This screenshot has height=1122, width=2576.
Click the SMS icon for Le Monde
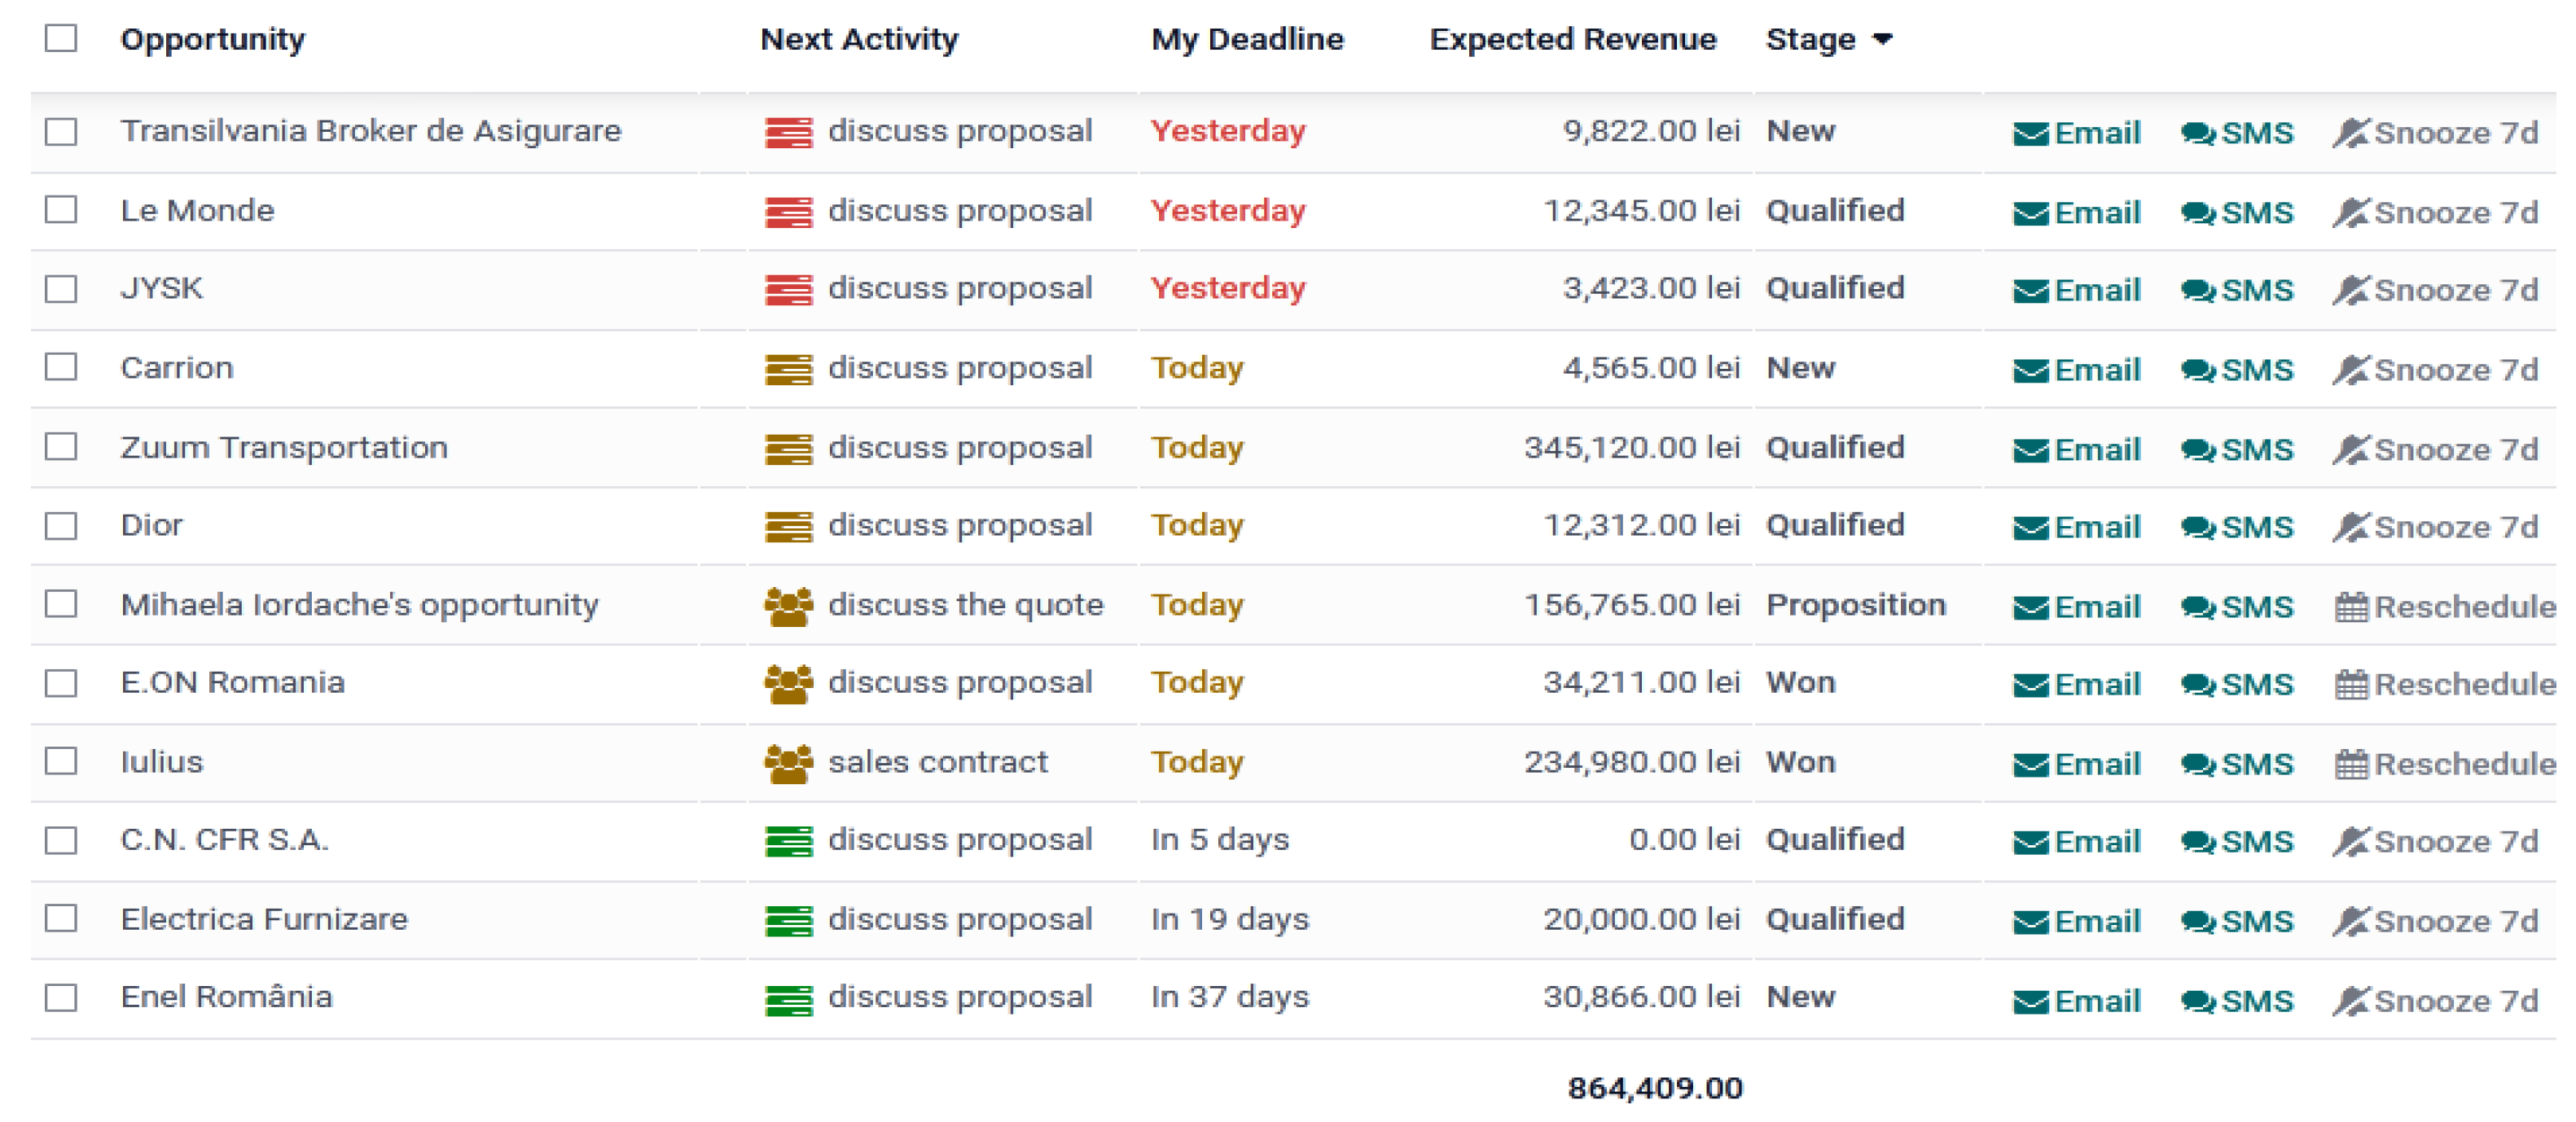[x=2197, y=213]
